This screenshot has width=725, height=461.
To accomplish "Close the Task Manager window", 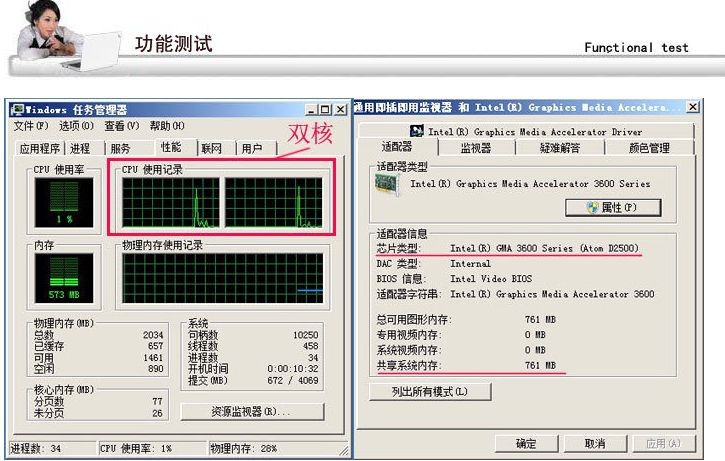I will click(340, 110).
